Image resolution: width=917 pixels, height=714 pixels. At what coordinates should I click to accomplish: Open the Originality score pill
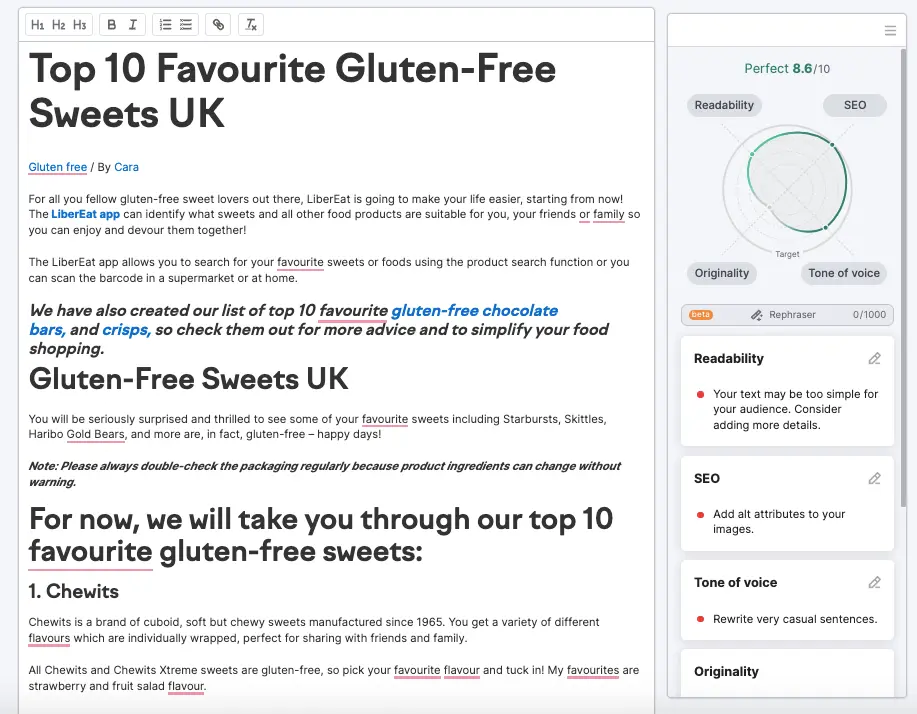tap(722, 273)
